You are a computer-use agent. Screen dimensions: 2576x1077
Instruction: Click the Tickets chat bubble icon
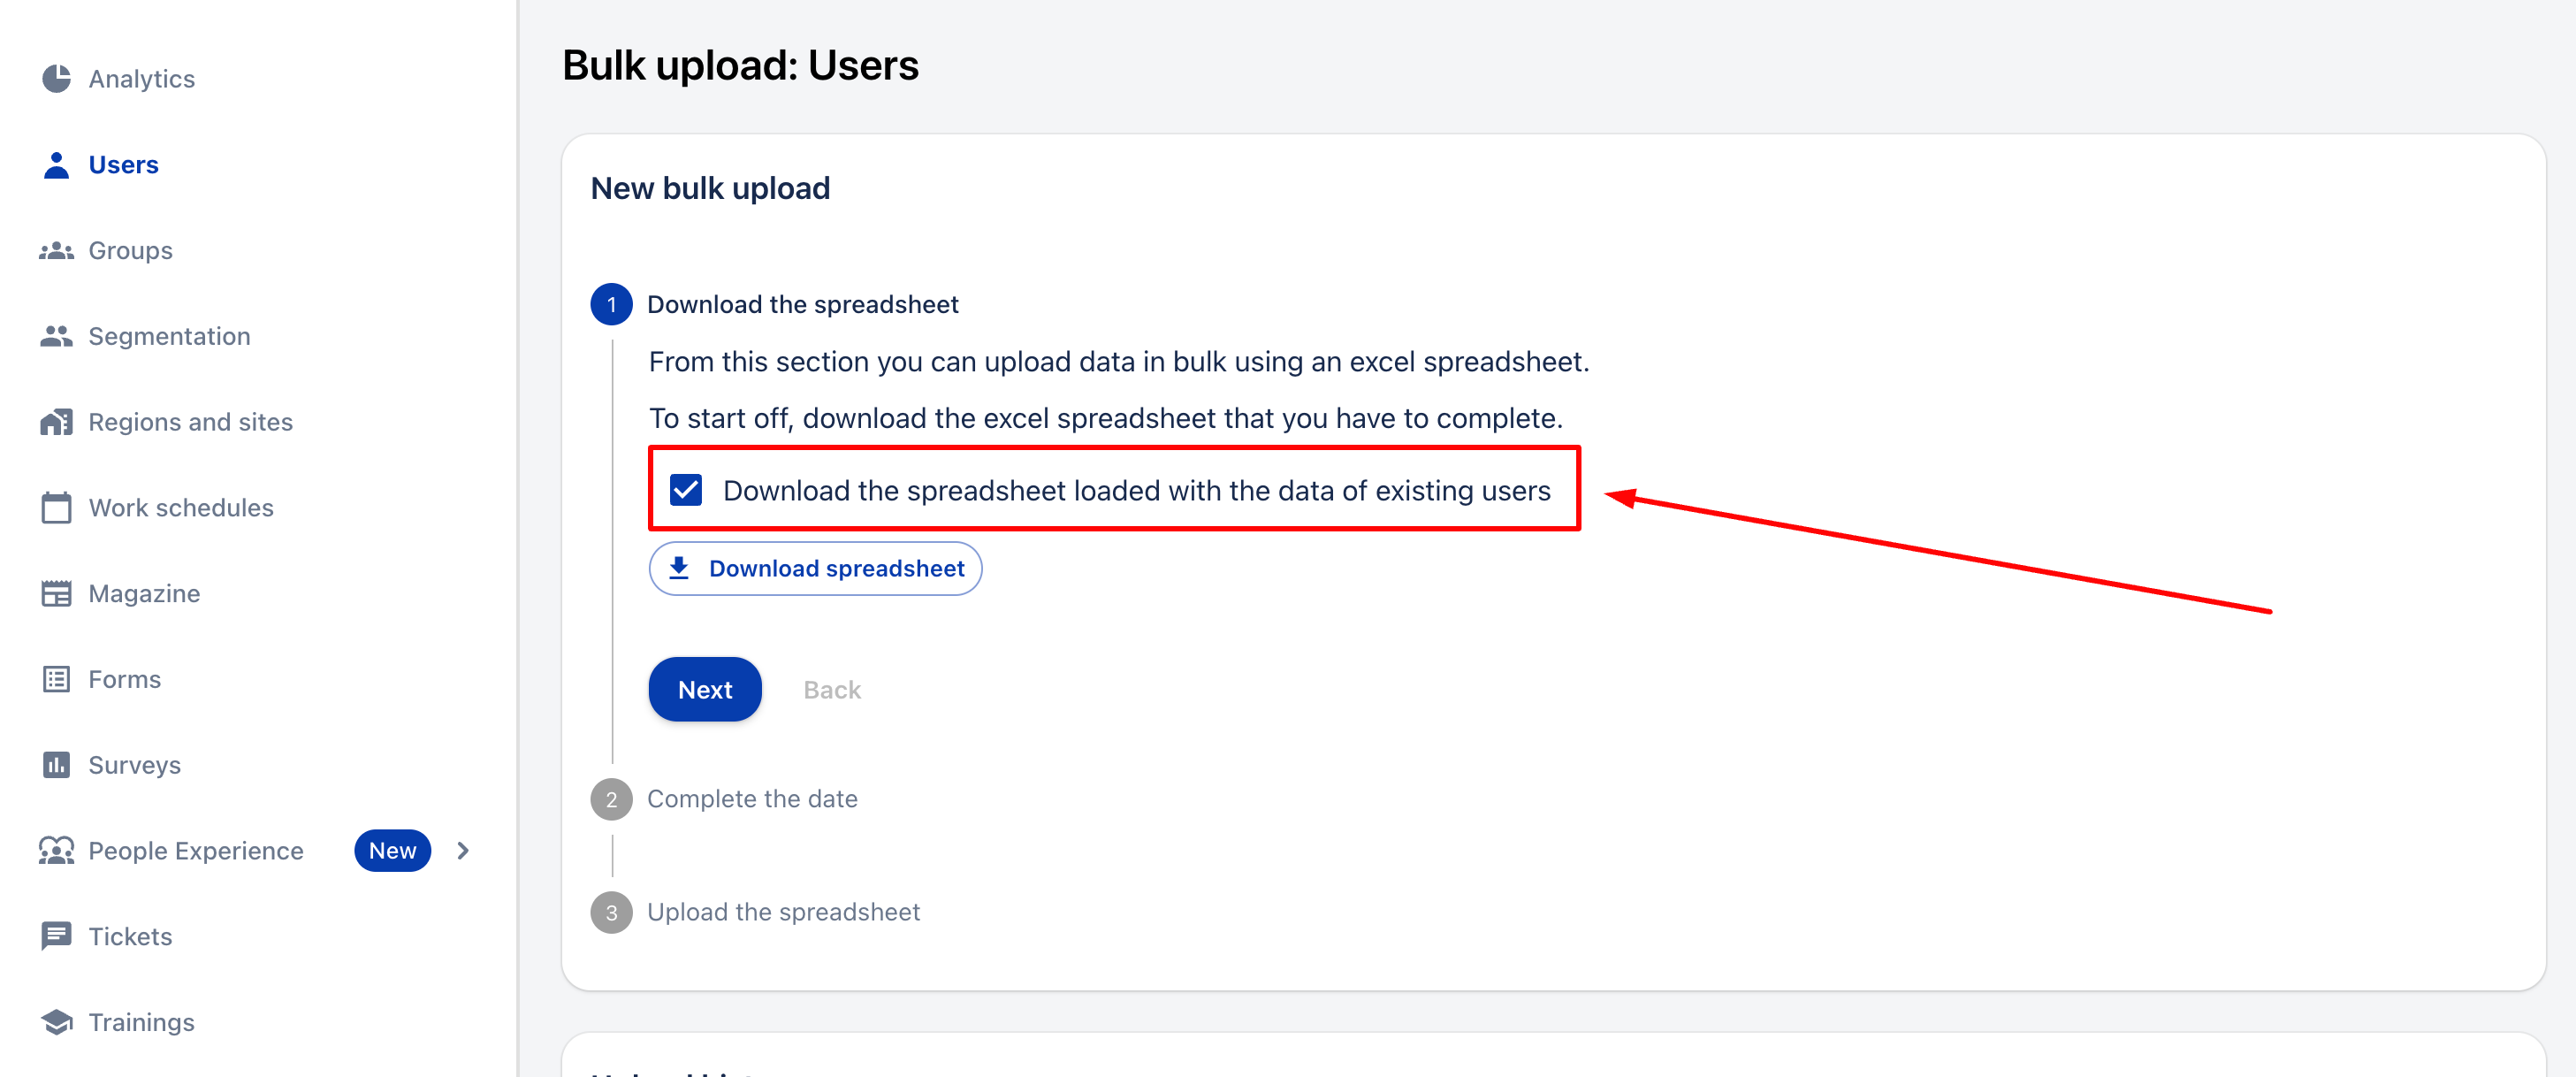(x=56, y=936)
